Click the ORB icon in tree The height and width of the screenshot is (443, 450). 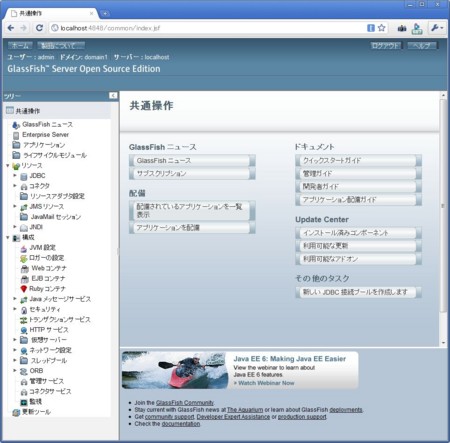24,371
